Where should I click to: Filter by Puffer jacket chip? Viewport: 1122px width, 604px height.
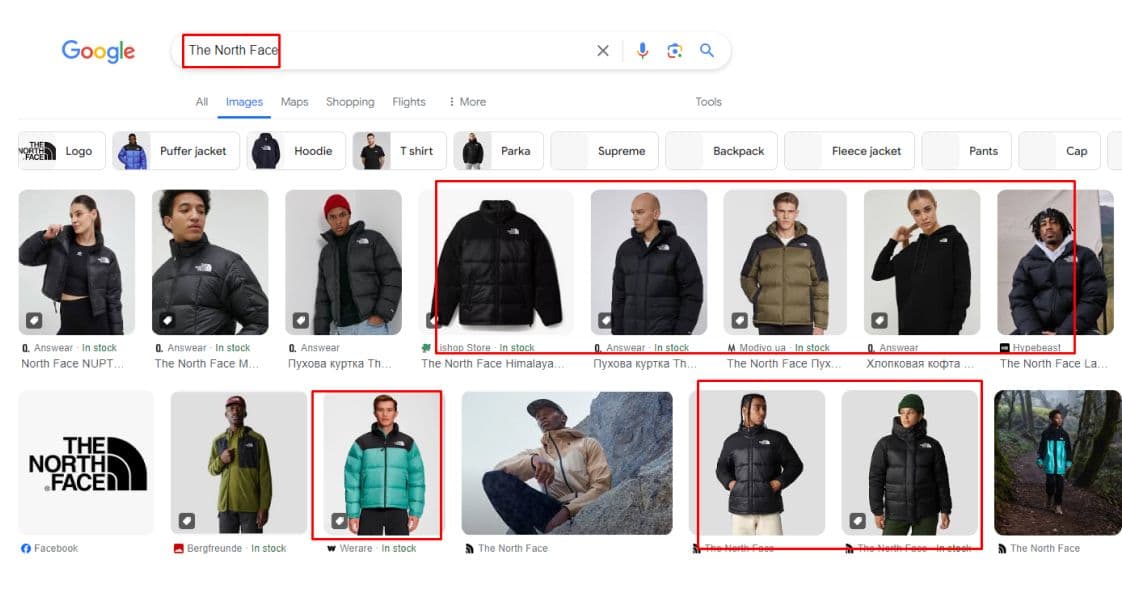tap(176, 151)
